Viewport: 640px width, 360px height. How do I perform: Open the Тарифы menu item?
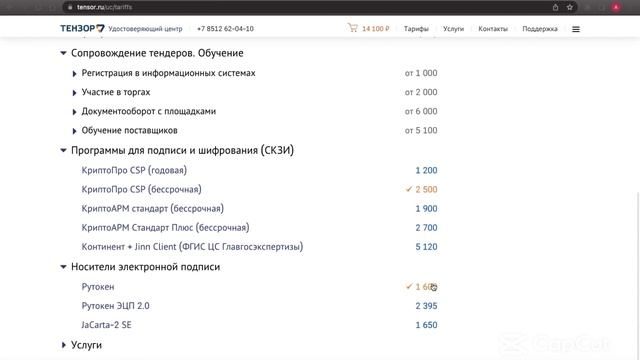[416, 29]
